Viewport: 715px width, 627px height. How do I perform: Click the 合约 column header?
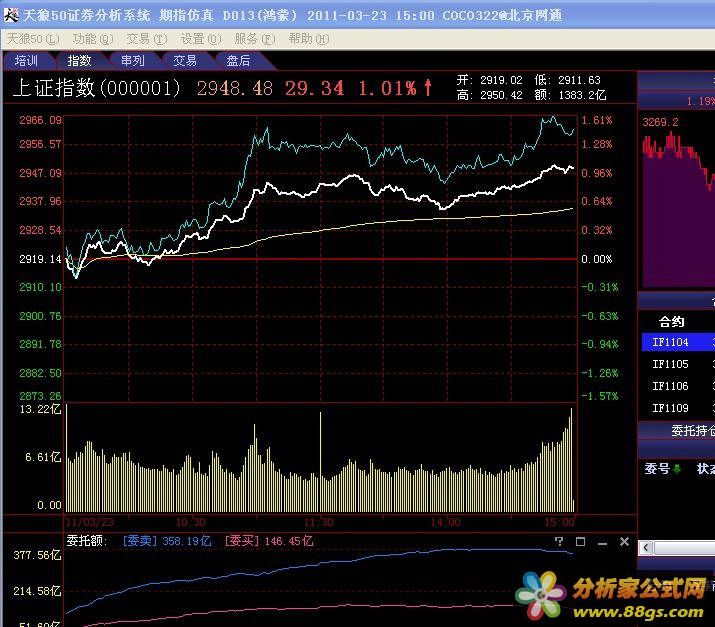[x=672, y=322]
